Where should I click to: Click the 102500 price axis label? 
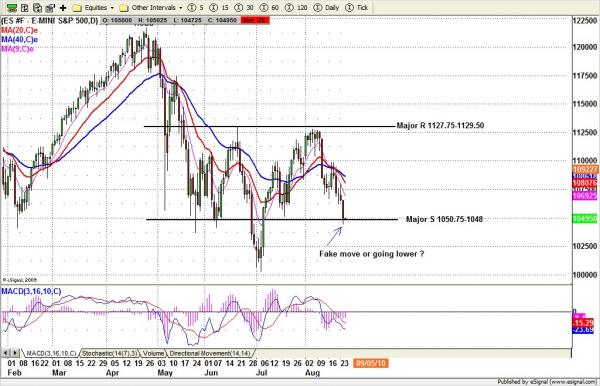585,246
